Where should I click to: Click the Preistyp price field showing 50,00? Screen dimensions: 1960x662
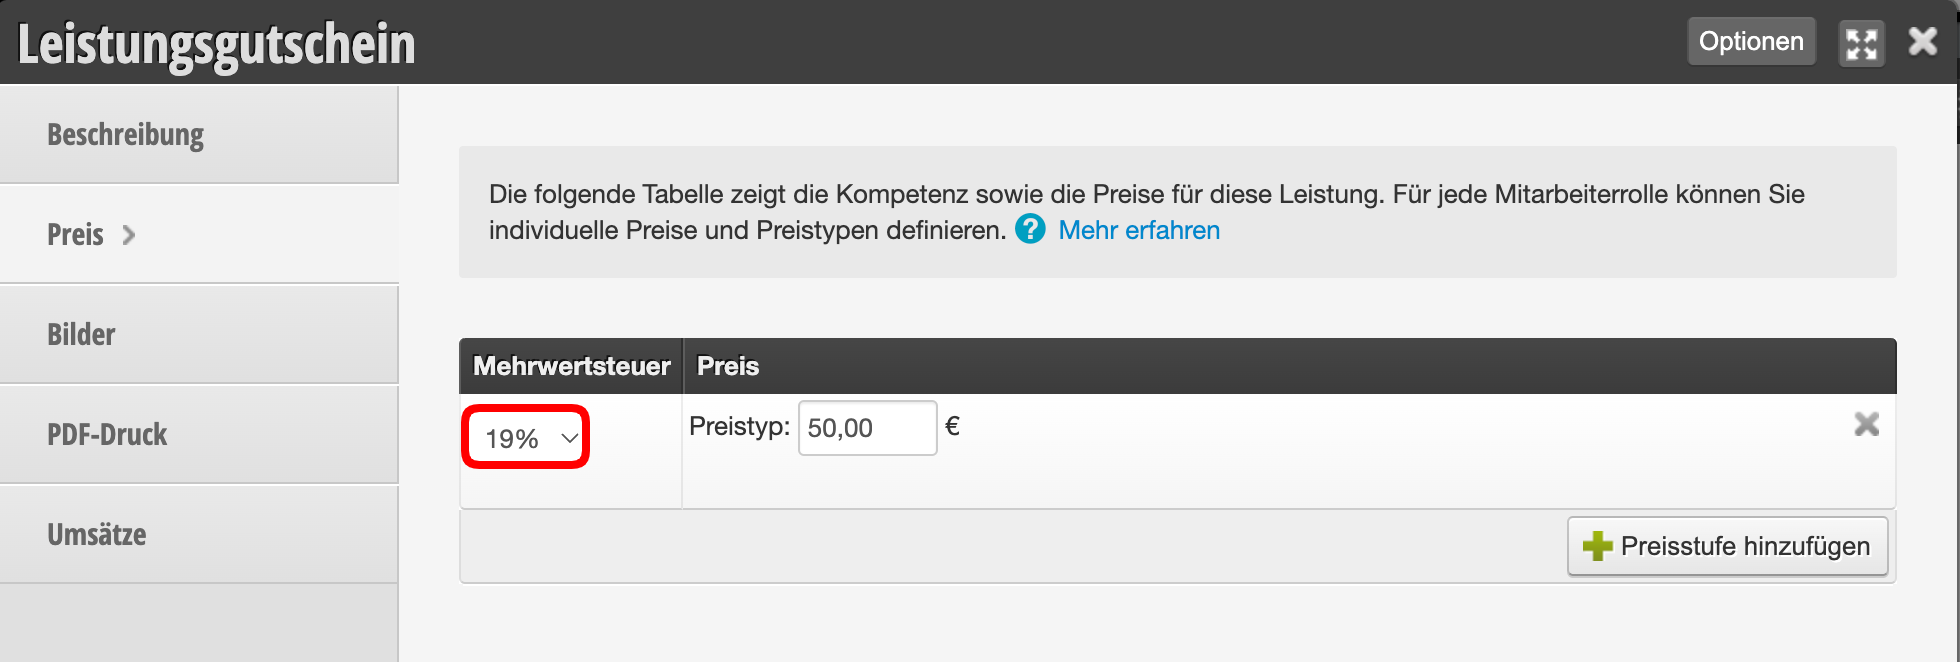pyautogui.click(x=867, y=428)
